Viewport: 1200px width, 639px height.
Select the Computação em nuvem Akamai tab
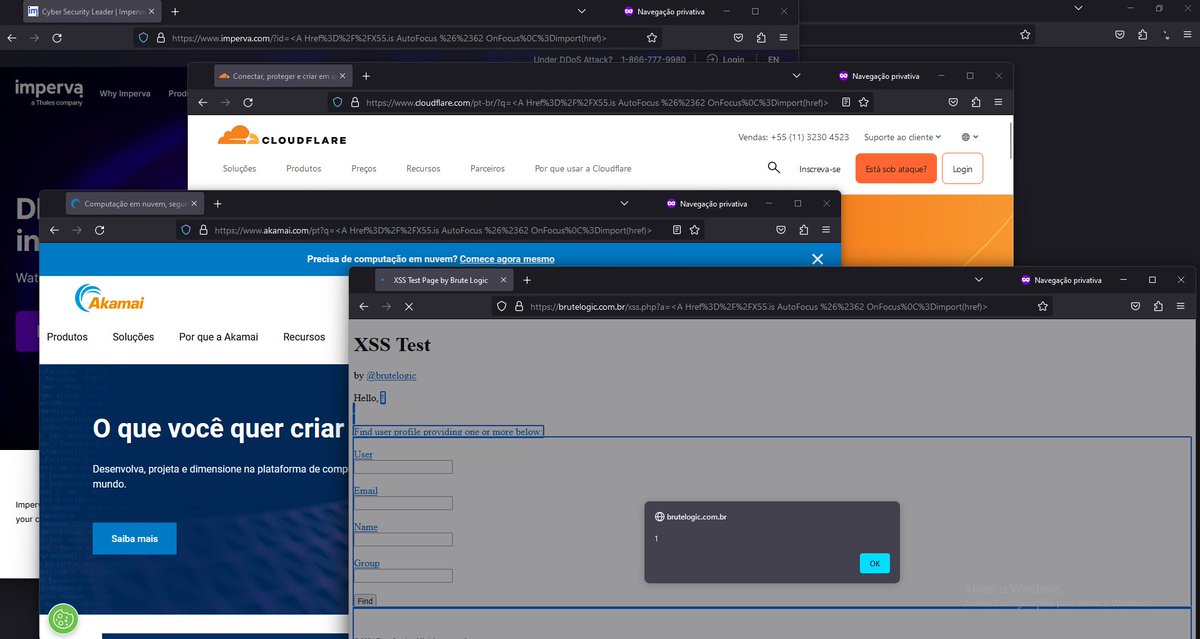[x=135, y=203]
